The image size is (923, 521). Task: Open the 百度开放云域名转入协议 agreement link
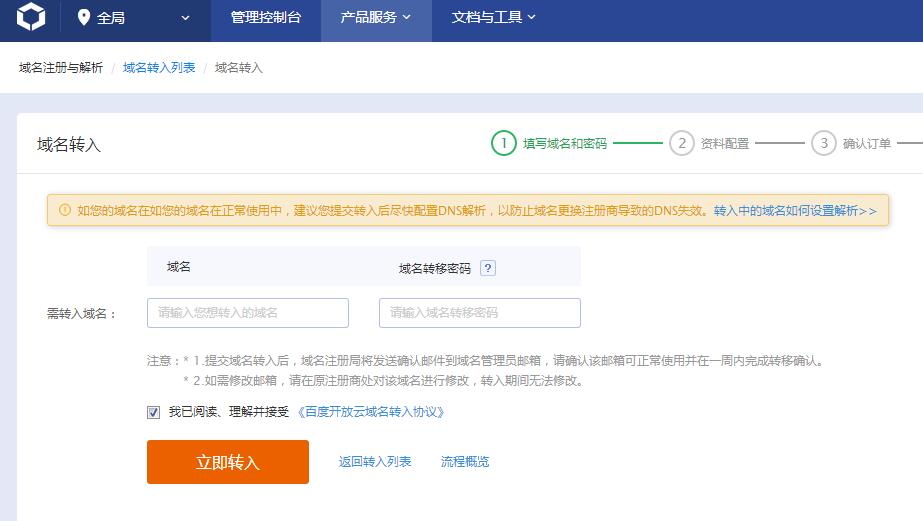[371, 412]
